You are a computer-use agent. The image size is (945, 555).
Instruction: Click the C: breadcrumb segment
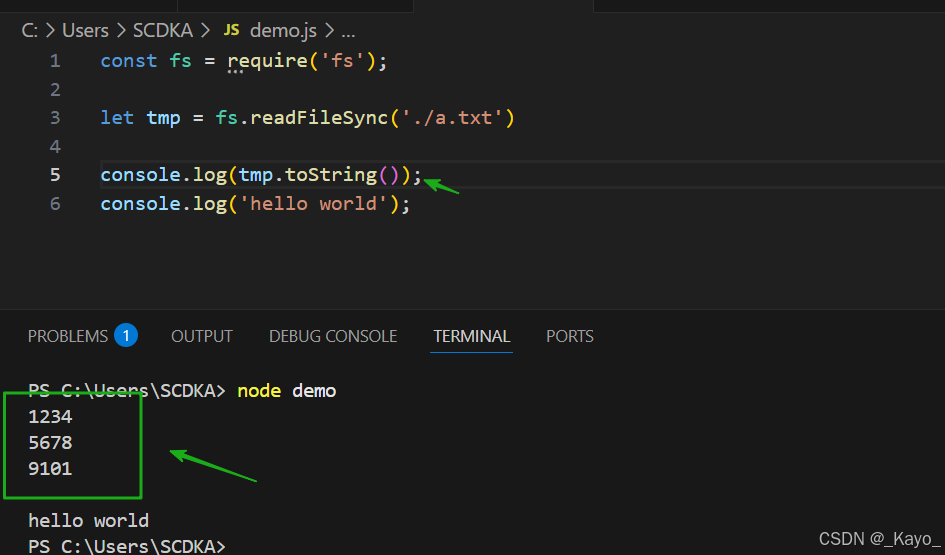[x=30, y=30]
